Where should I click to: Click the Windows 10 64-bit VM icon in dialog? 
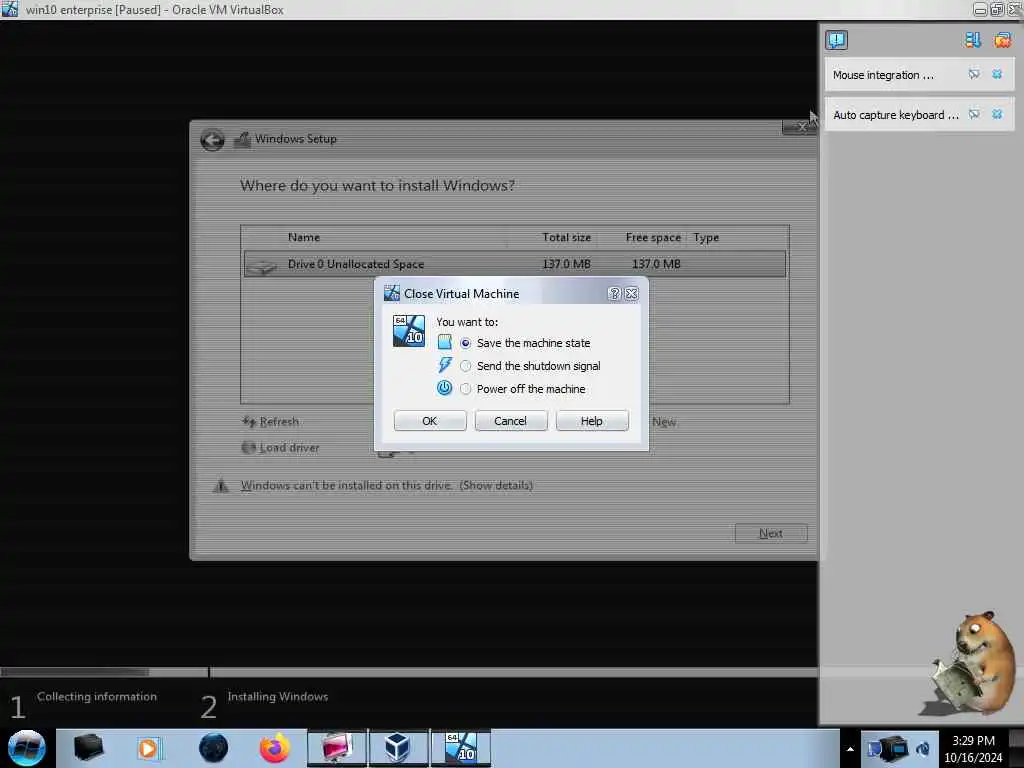click(409, 331)
